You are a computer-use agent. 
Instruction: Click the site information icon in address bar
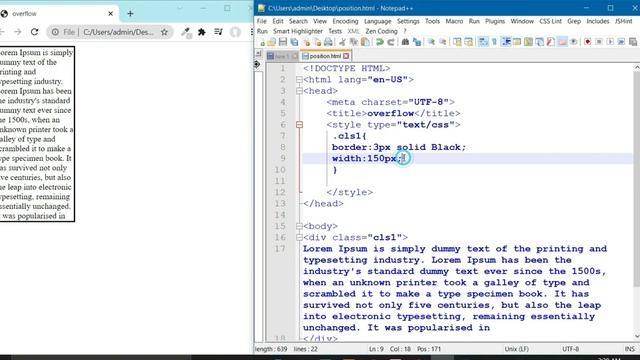(x=55, y=32)
